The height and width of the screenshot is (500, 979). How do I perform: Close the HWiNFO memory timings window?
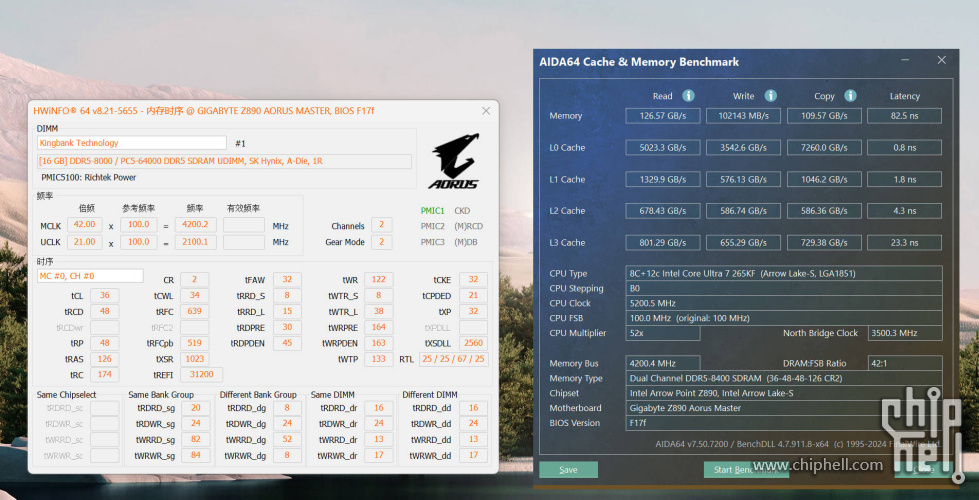pos(486,110)
